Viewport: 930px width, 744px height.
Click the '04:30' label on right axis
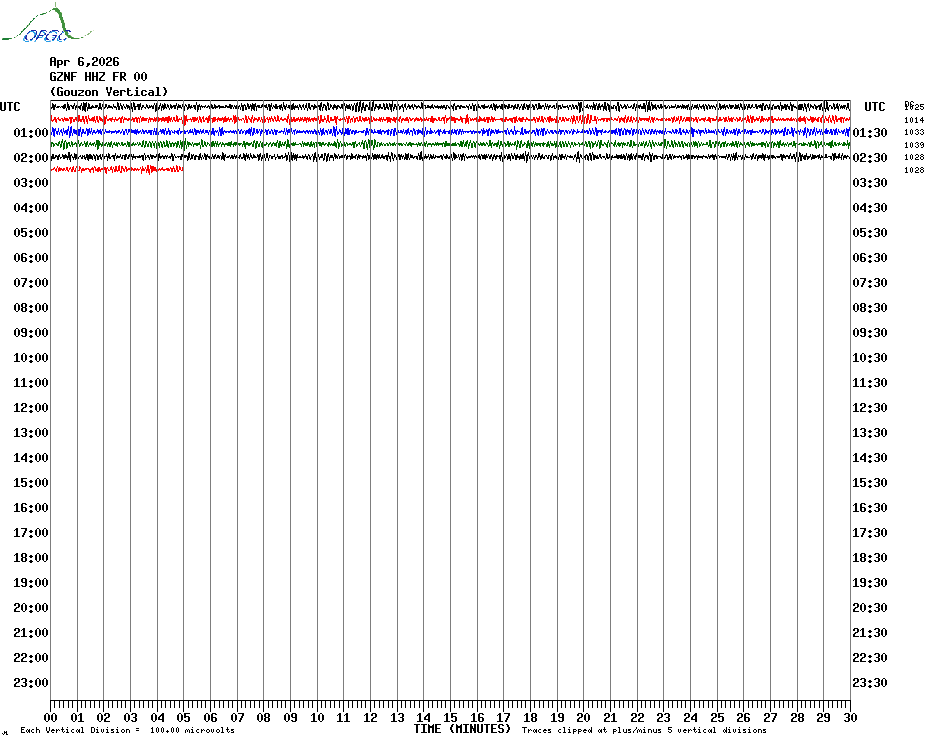[x=870, y=208]
